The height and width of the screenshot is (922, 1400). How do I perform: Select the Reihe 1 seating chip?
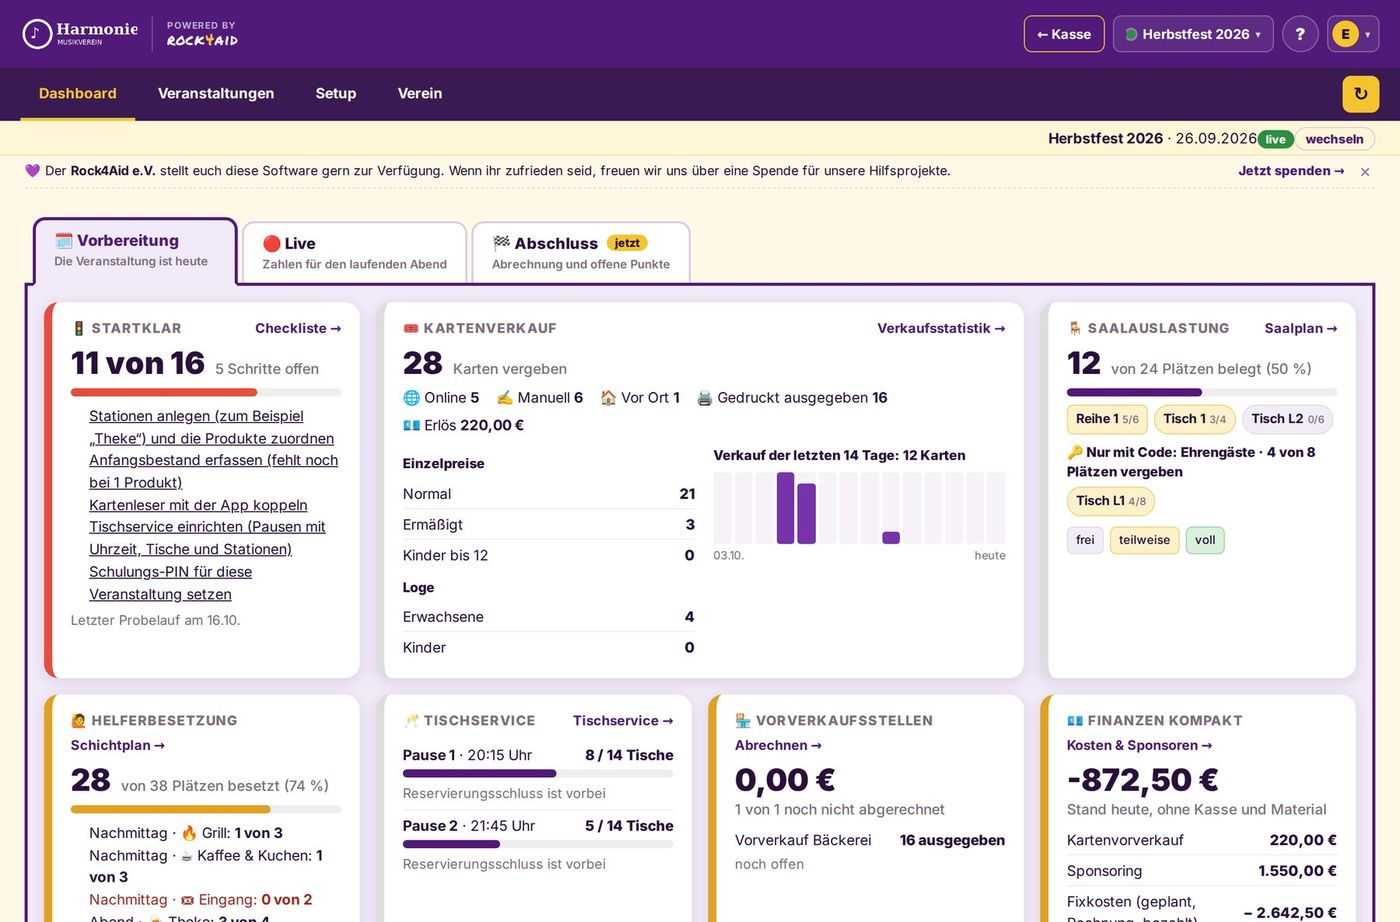(x=1107, y=419)
